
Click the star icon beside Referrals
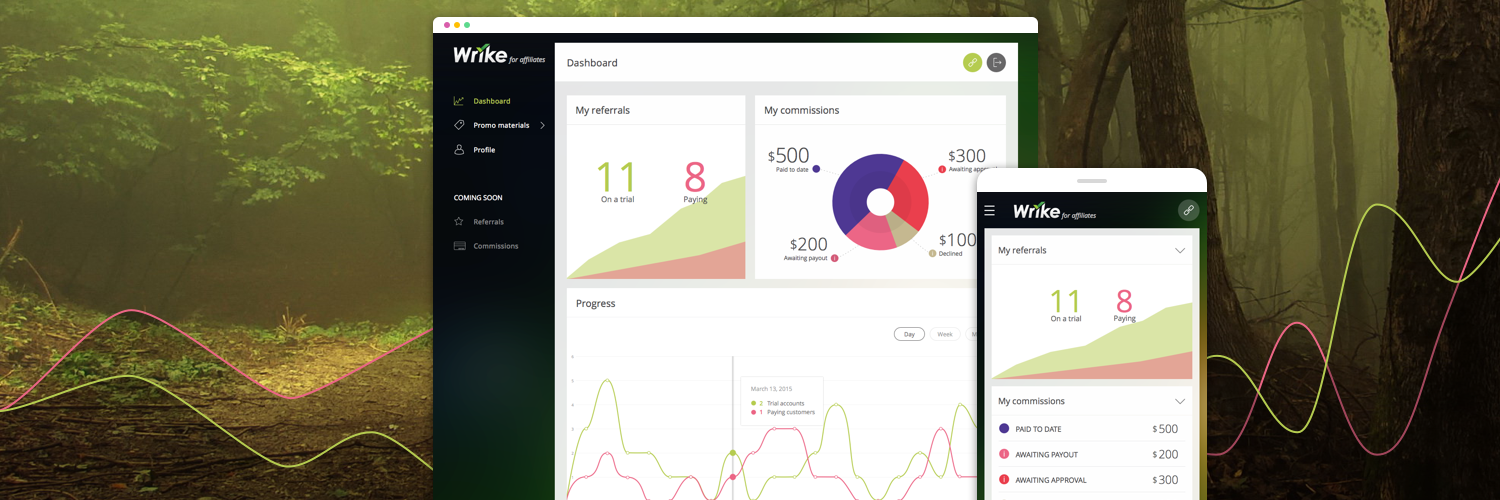tap(459, 221)
